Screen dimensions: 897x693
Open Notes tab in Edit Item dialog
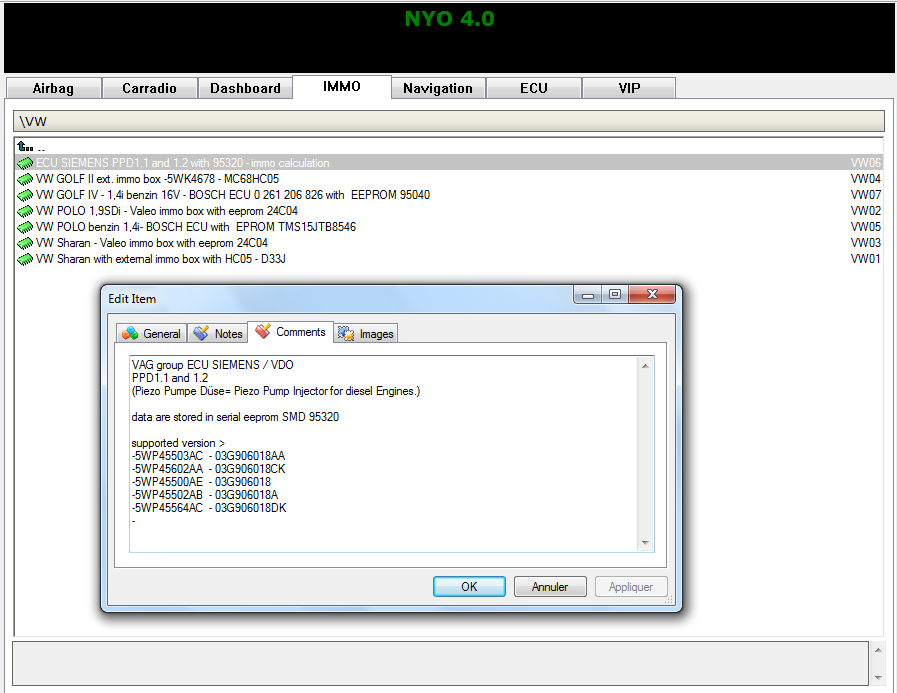click(x=217, y=333)
